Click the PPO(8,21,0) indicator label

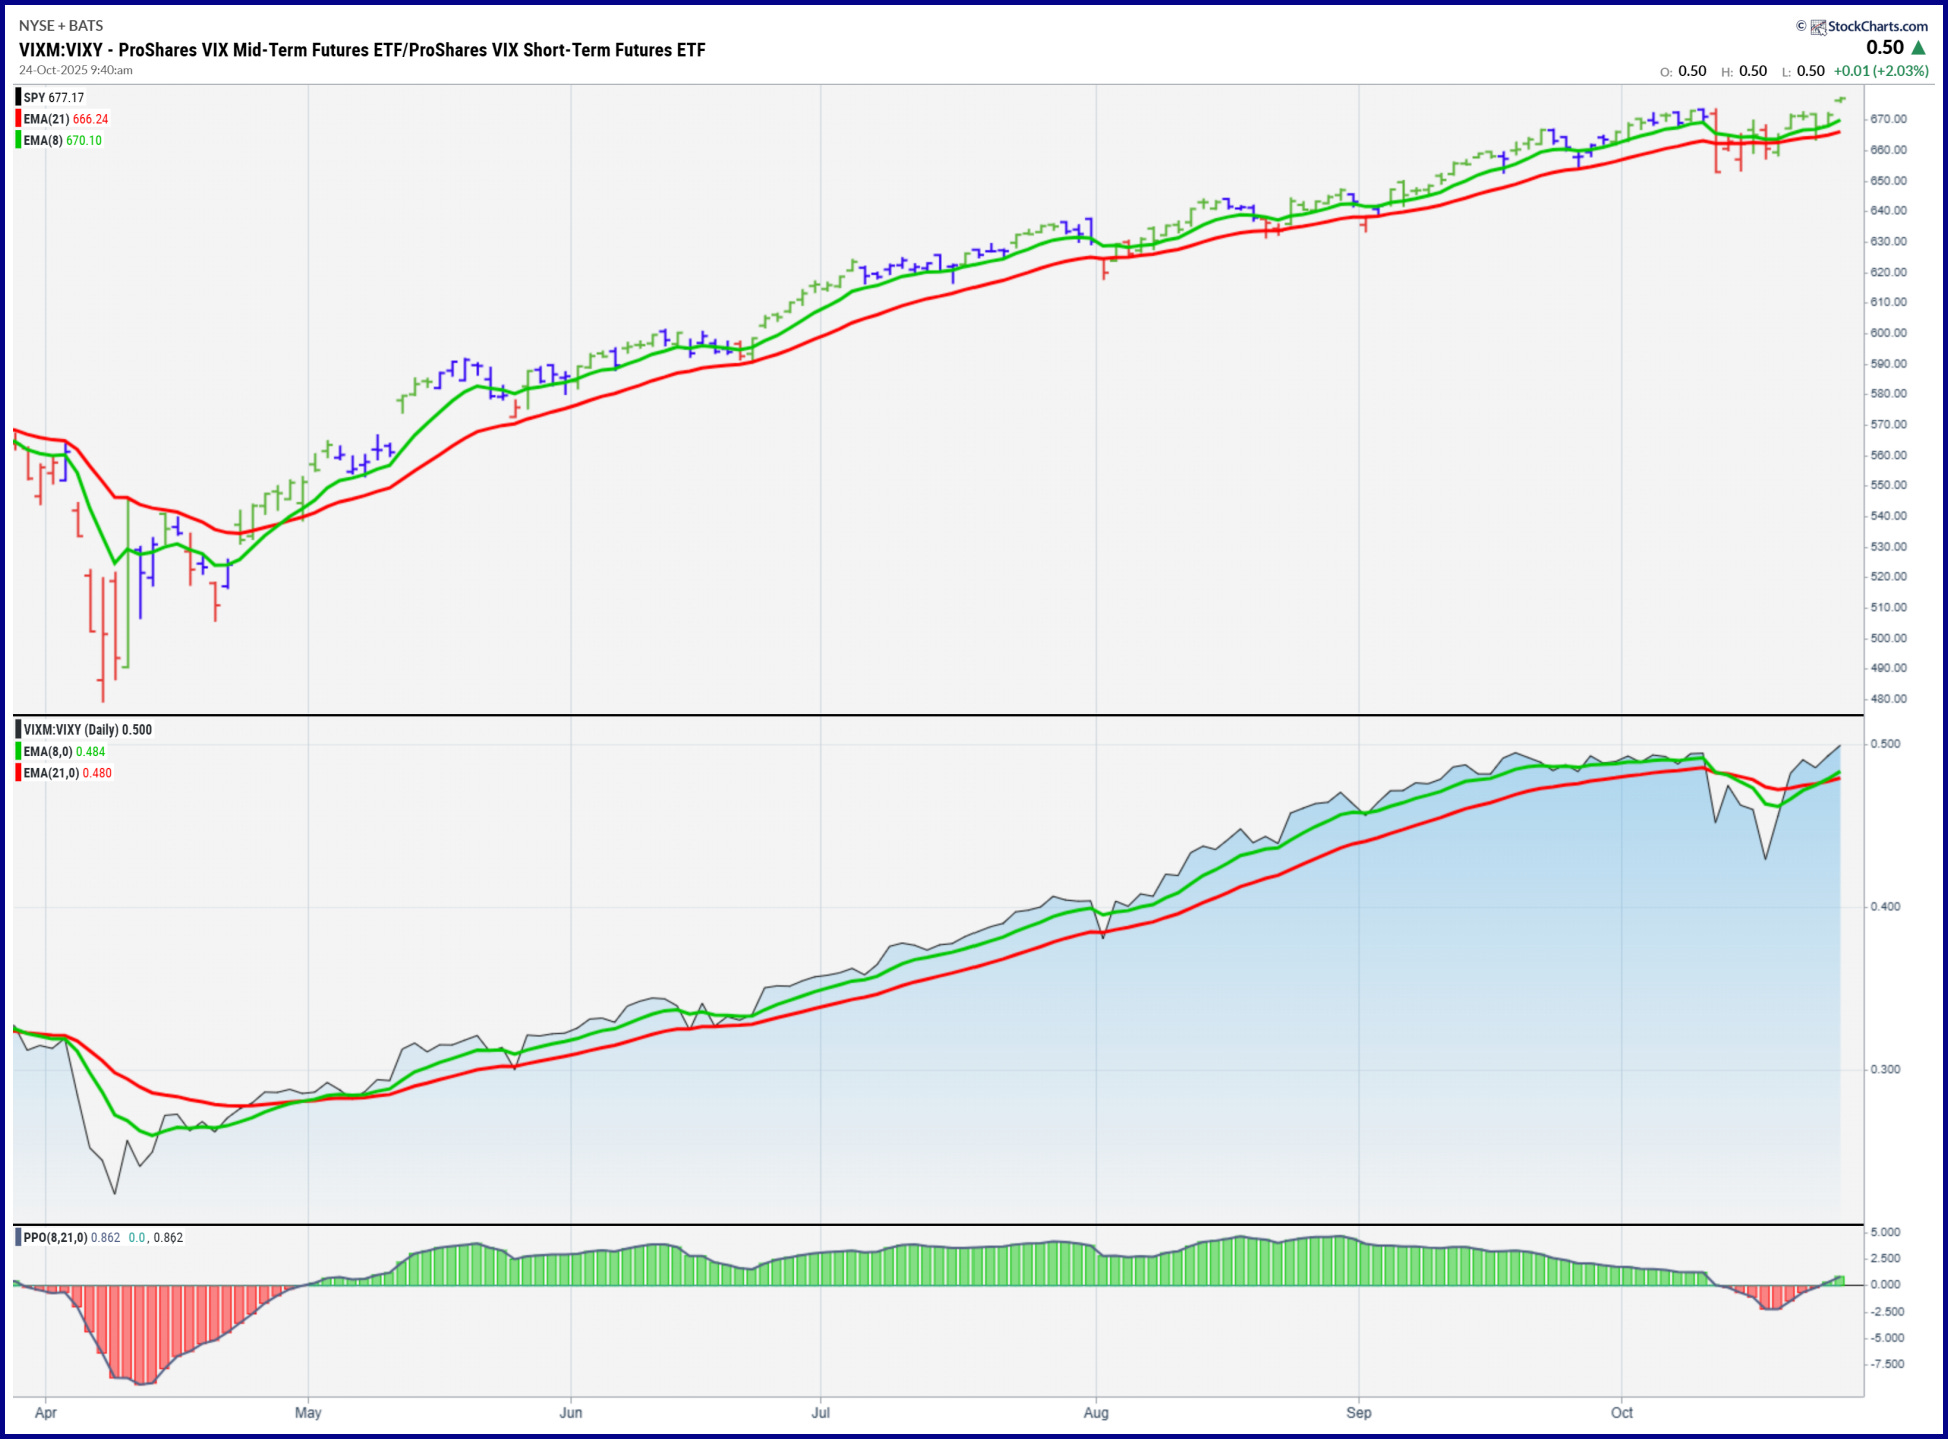(54, 1238)
